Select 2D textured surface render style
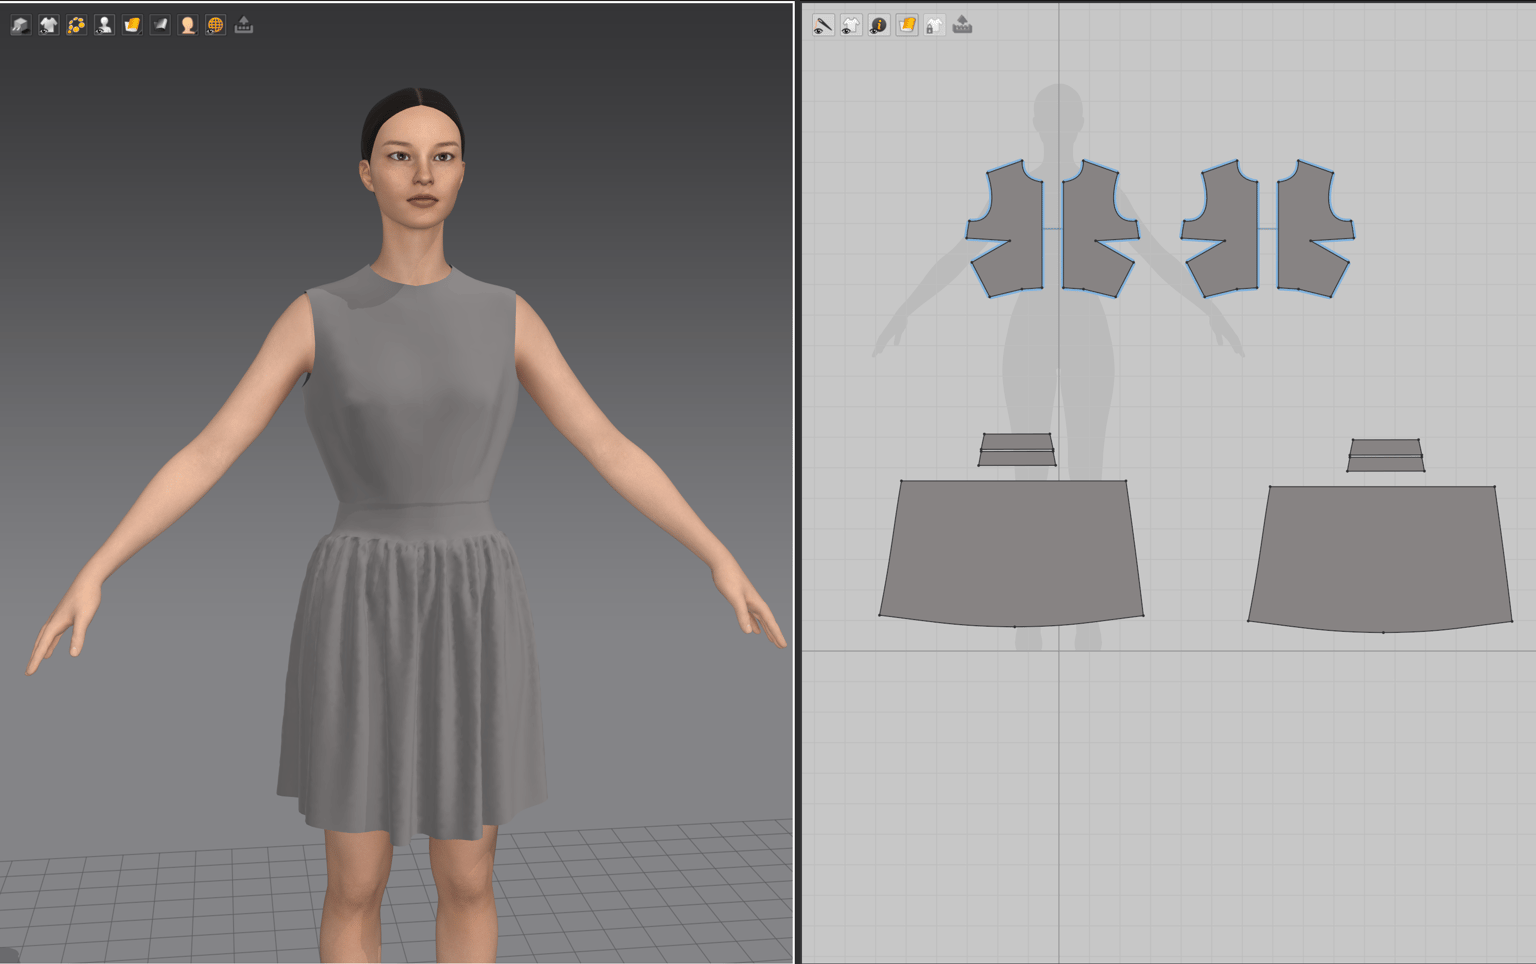 [907, 25]
